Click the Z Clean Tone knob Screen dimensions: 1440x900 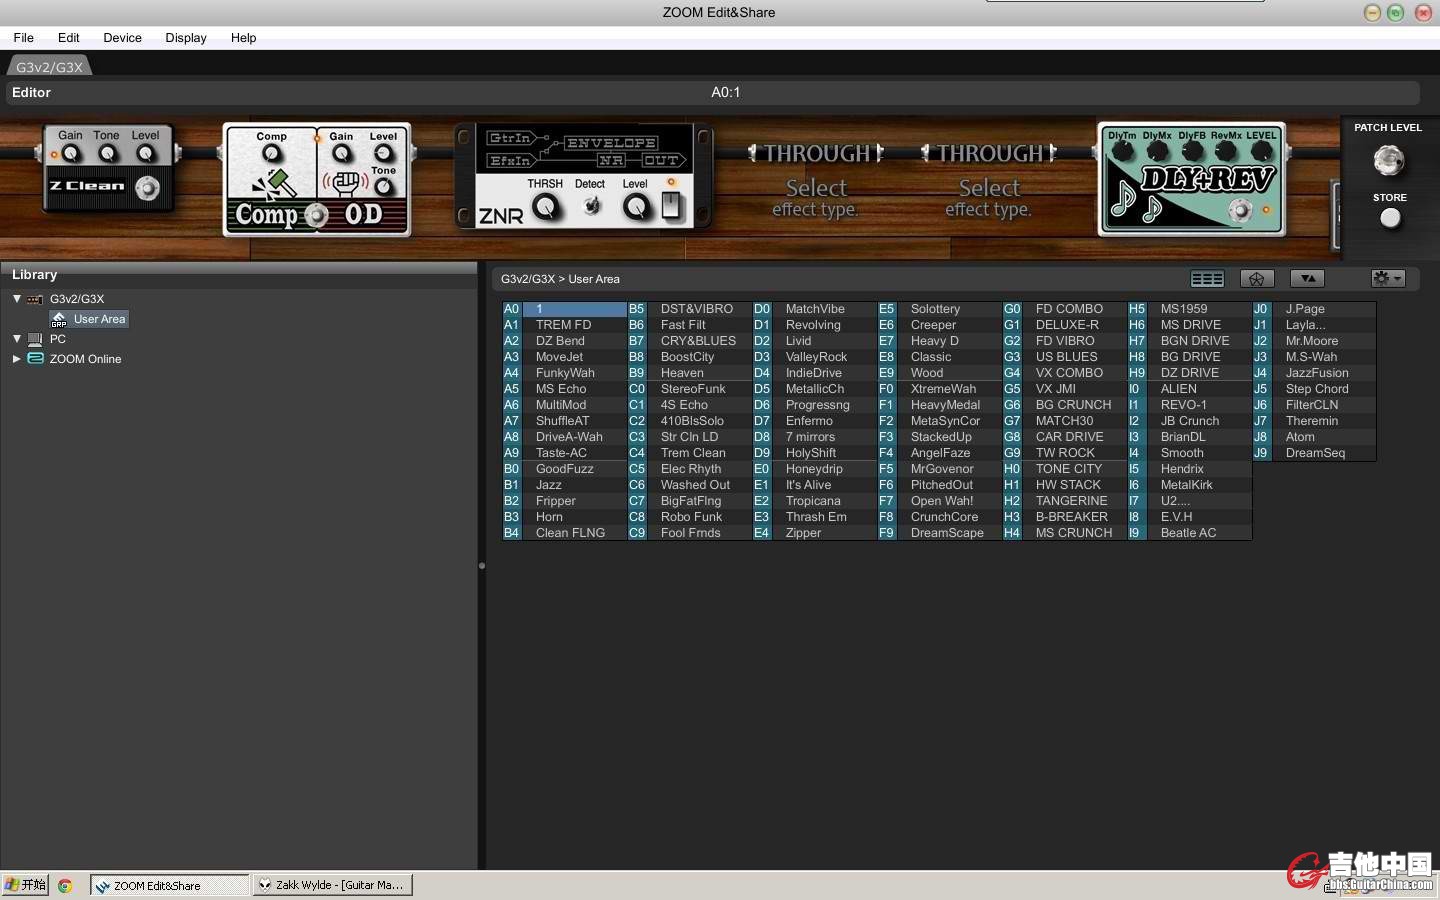tap(108, 154)
